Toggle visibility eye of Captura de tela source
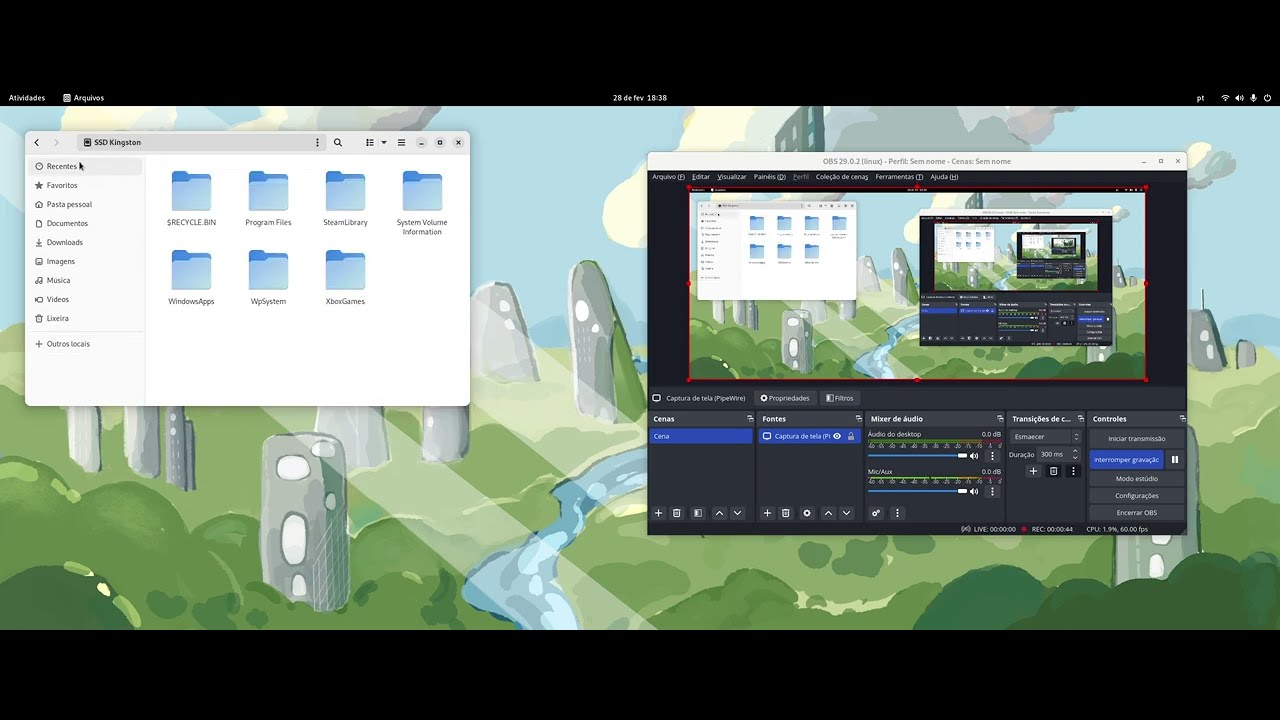 coord(837,436)
